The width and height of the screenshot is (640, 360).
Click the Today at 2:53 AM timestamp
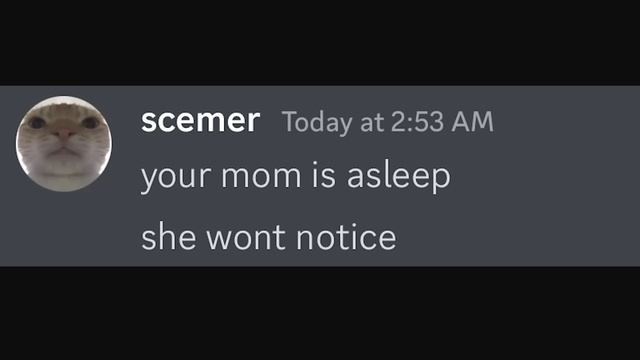(x=388, y=122)
